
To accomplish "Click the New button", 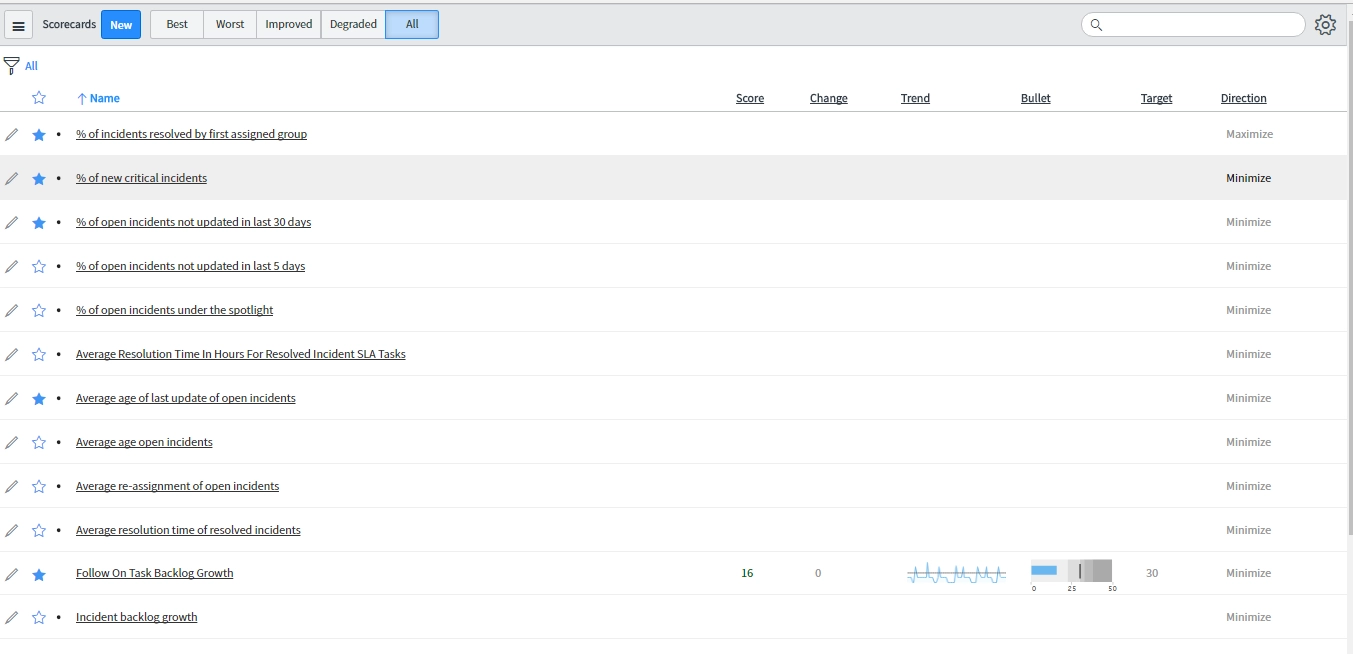I will (121, 25).
